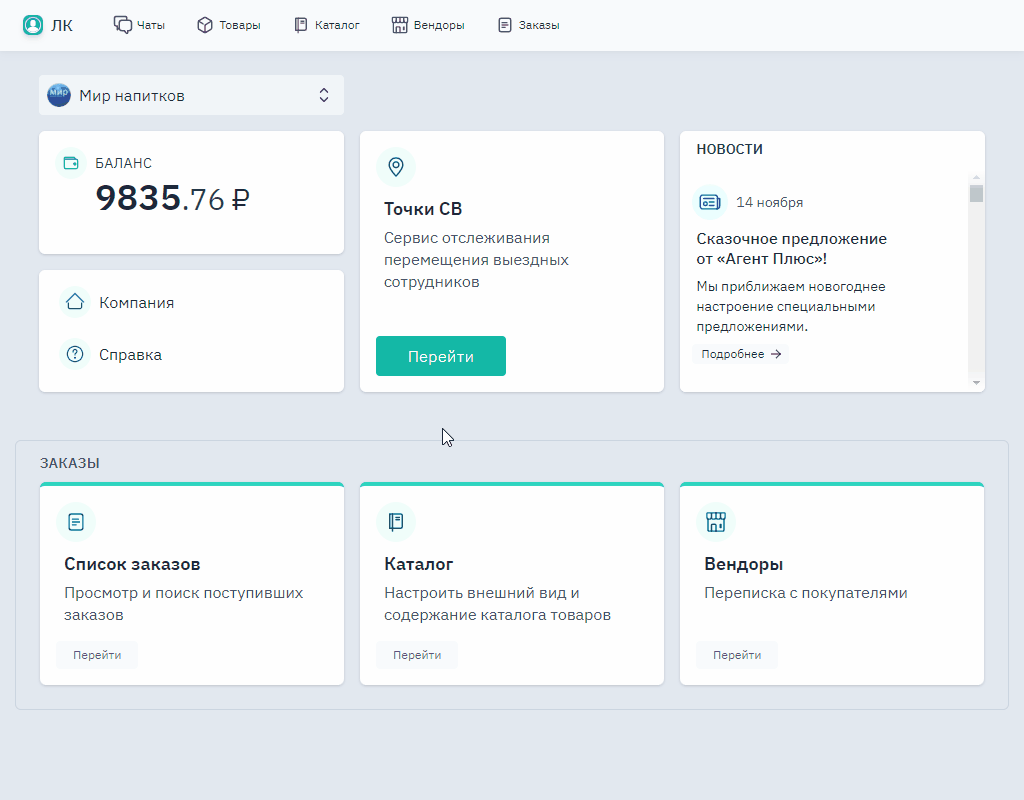Image resolution: width=1024 pixels, height=800 pixels.
Task: Open the Чаты chat icon in top navigation
Action: click(122, 25)
